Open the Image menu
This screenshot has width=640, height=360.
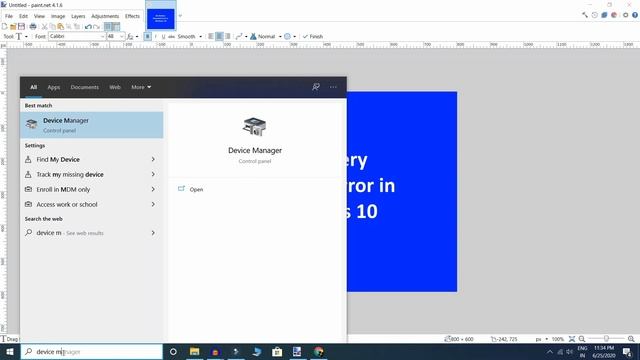(58, 16)
